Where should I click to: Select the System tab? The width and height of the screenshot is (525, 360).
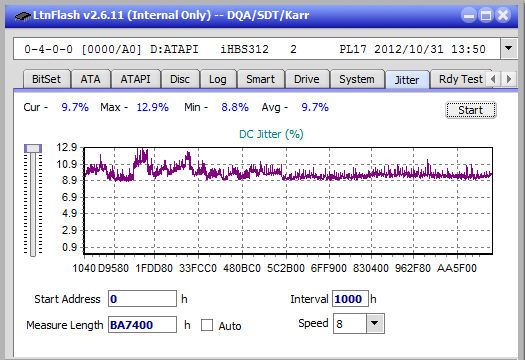click(357, 79)
